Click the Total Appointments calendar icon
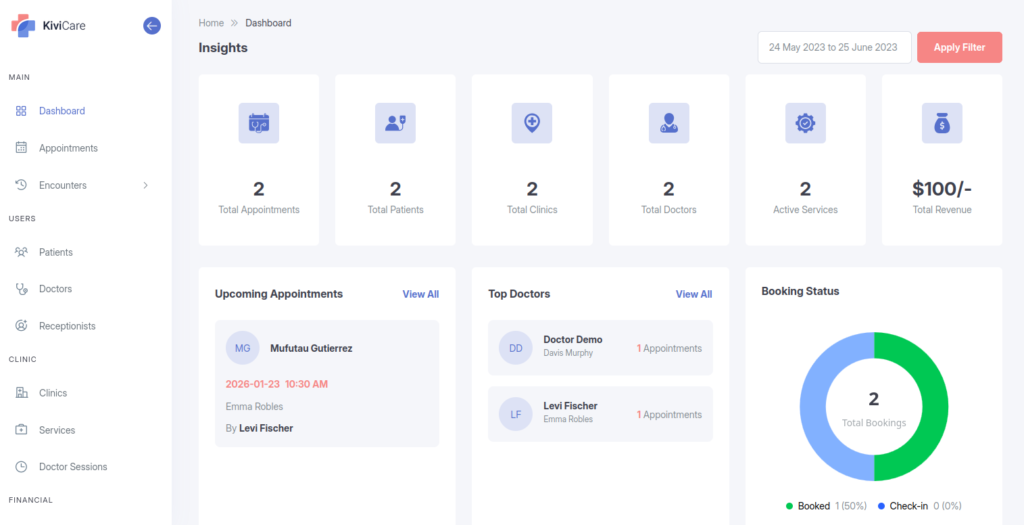 pyautogui.click(x=259, y=123)
